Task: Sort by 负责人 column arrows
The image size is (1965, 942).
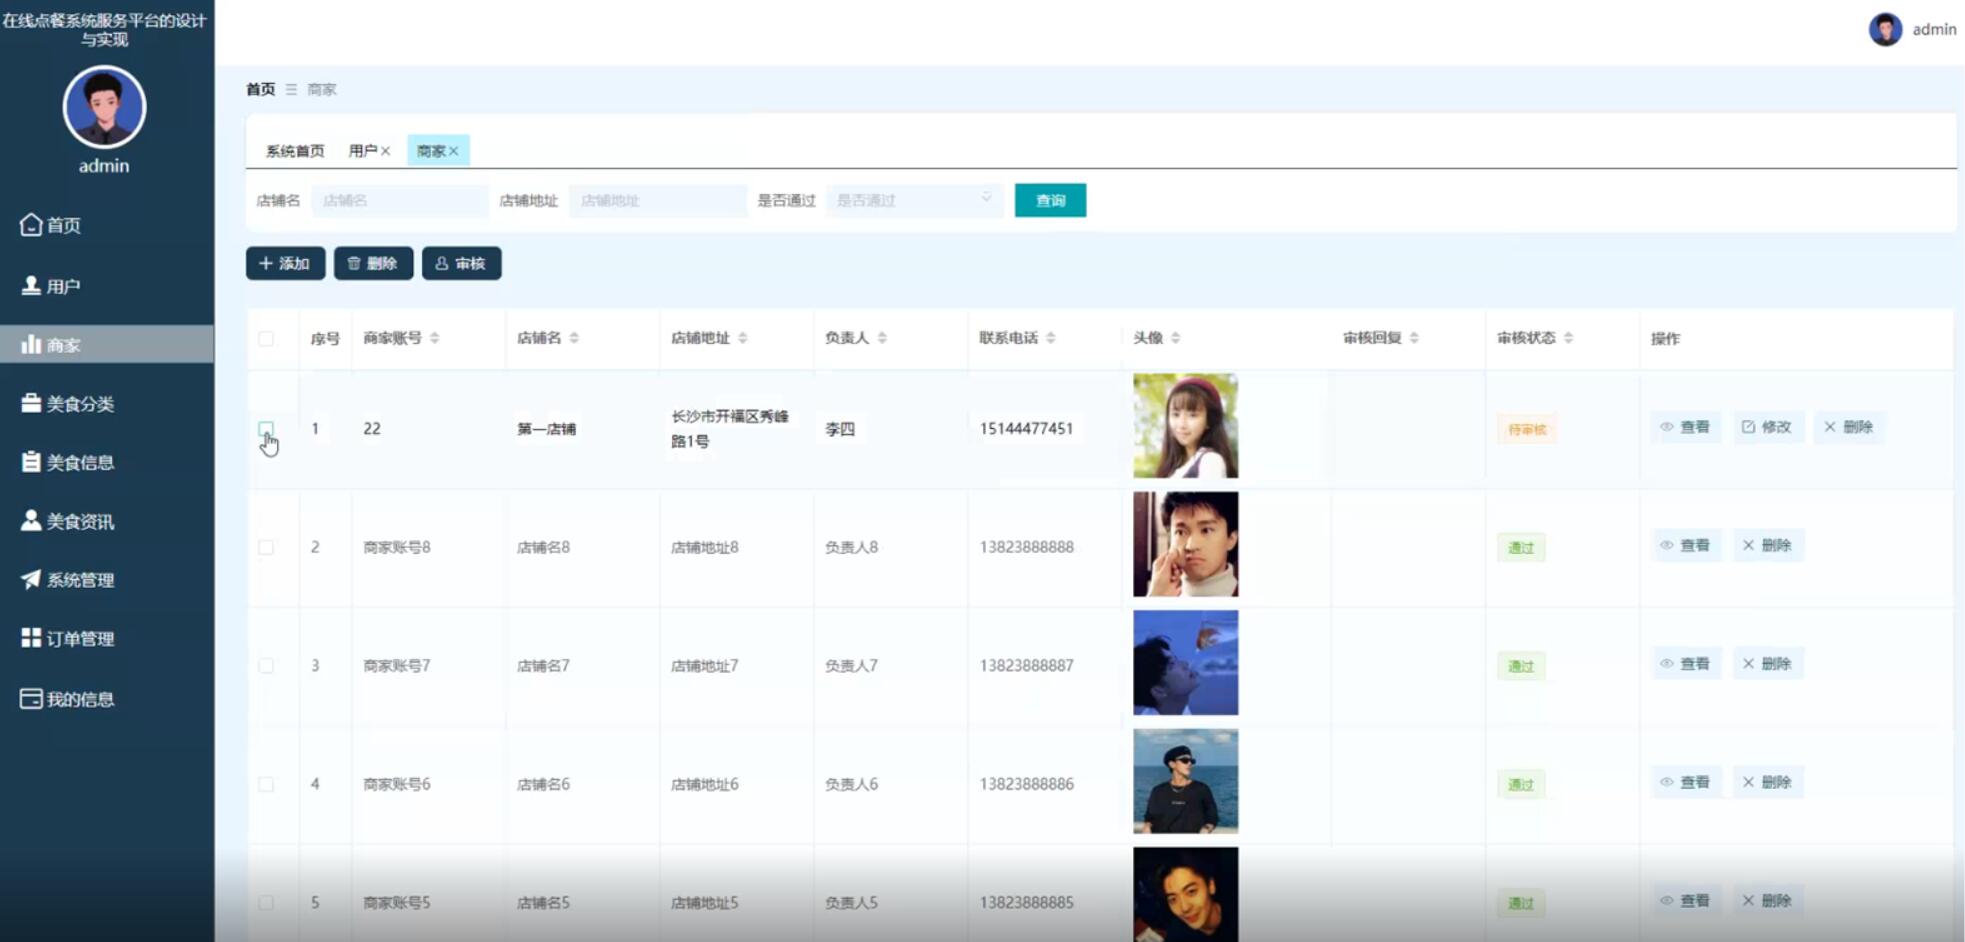Action: 882,338
